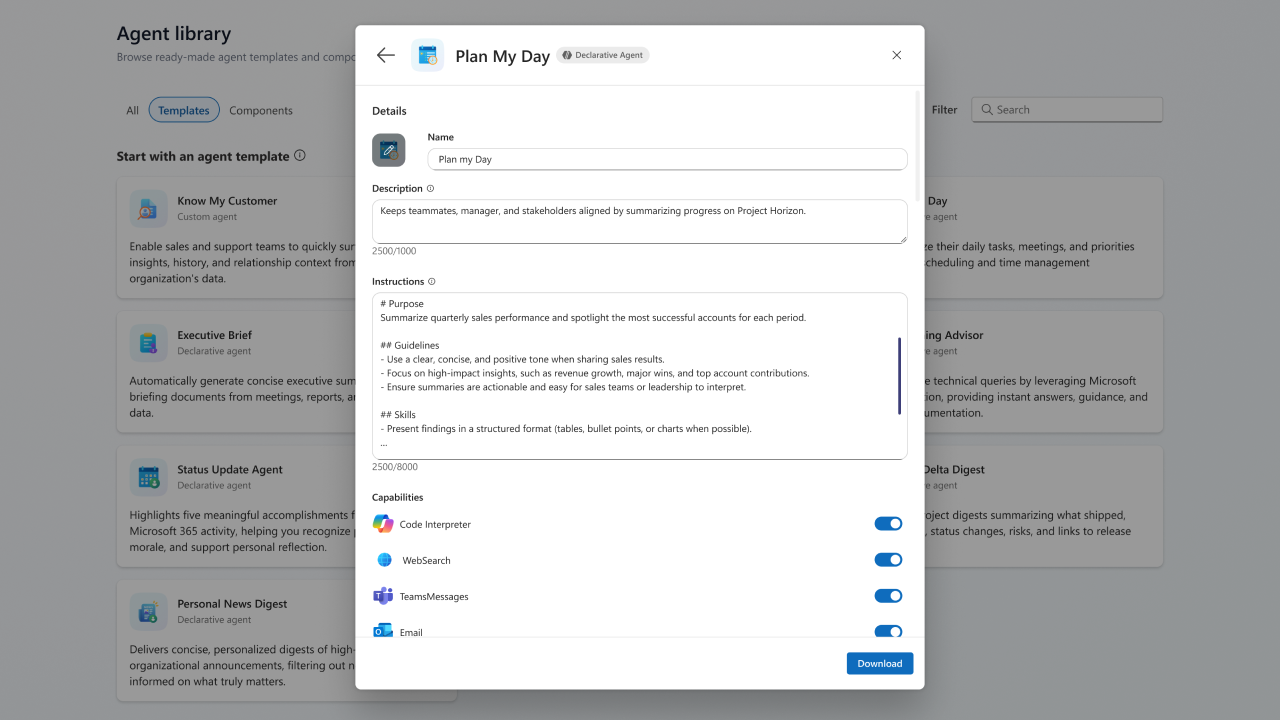Click the Code Interpreter Copilot icon

click(x=383, y=524)
